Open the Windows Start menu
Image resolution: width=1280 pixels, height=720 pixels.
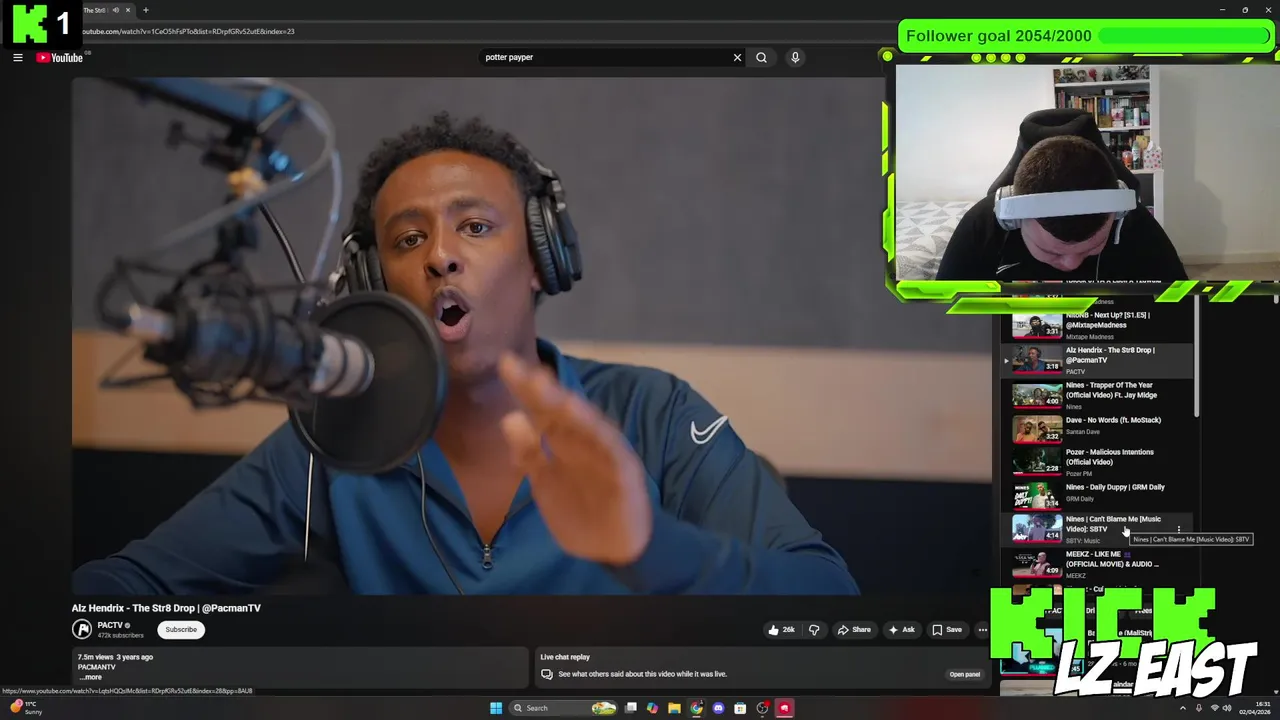click(x=496, y=708)
